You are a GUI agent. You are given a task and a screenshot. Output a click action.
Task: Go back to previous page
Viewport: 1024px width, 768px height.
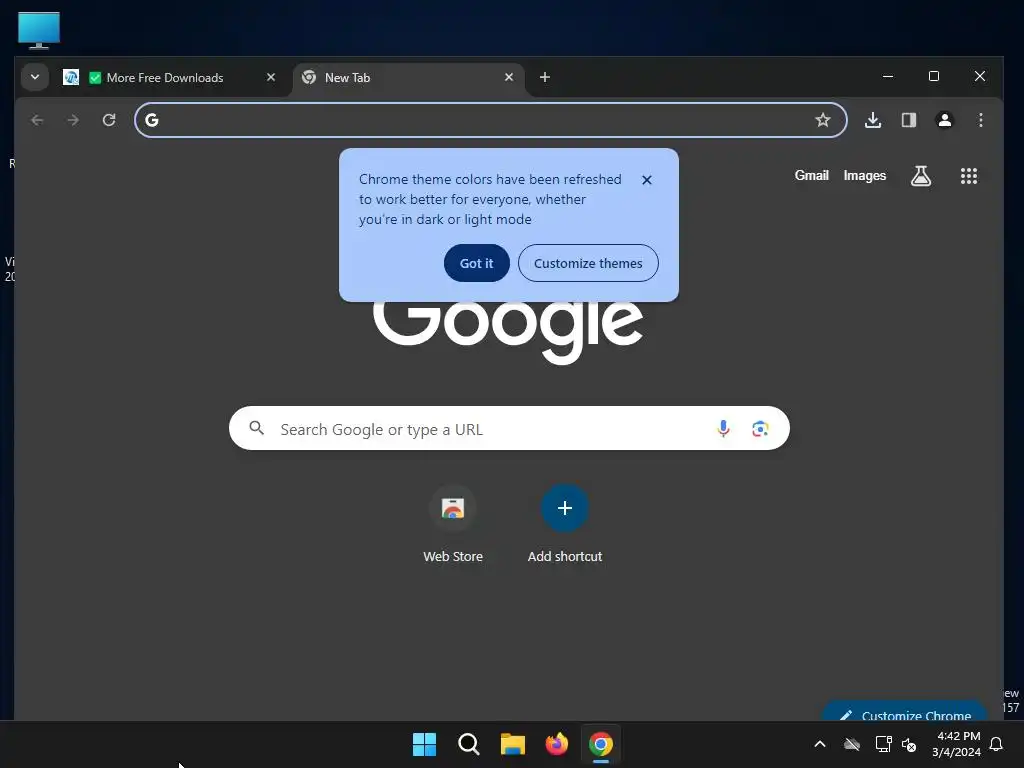click(x=37, y=120)
